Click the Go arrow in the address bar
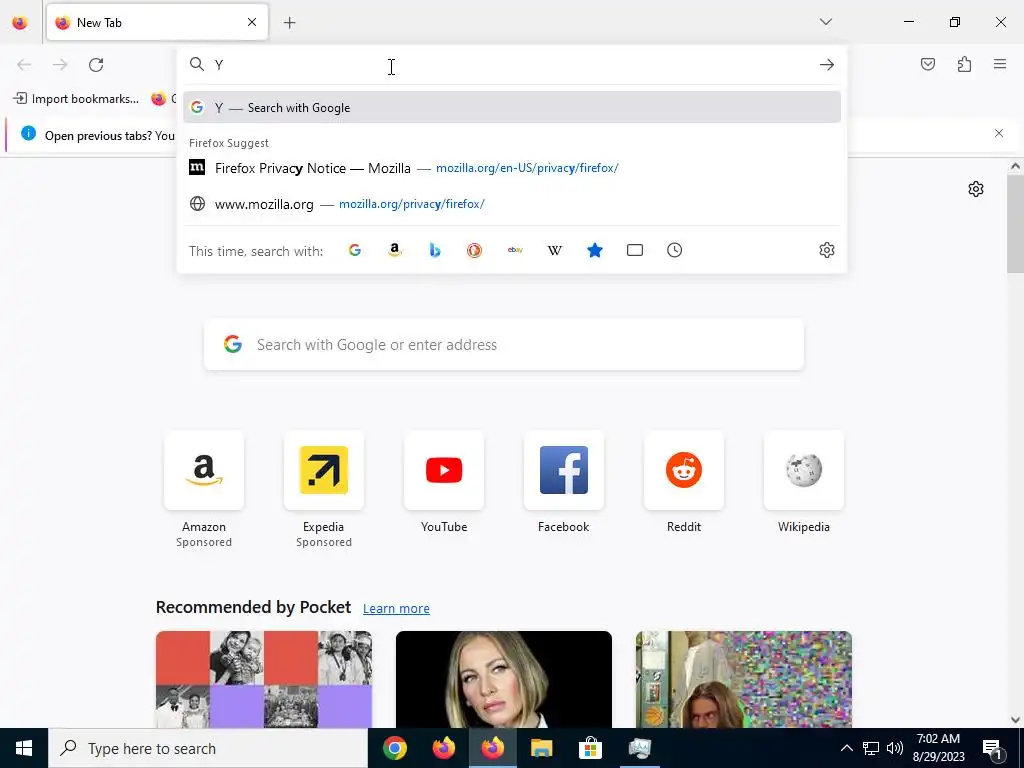The image size is (1024, 768). tap(827, 65)
